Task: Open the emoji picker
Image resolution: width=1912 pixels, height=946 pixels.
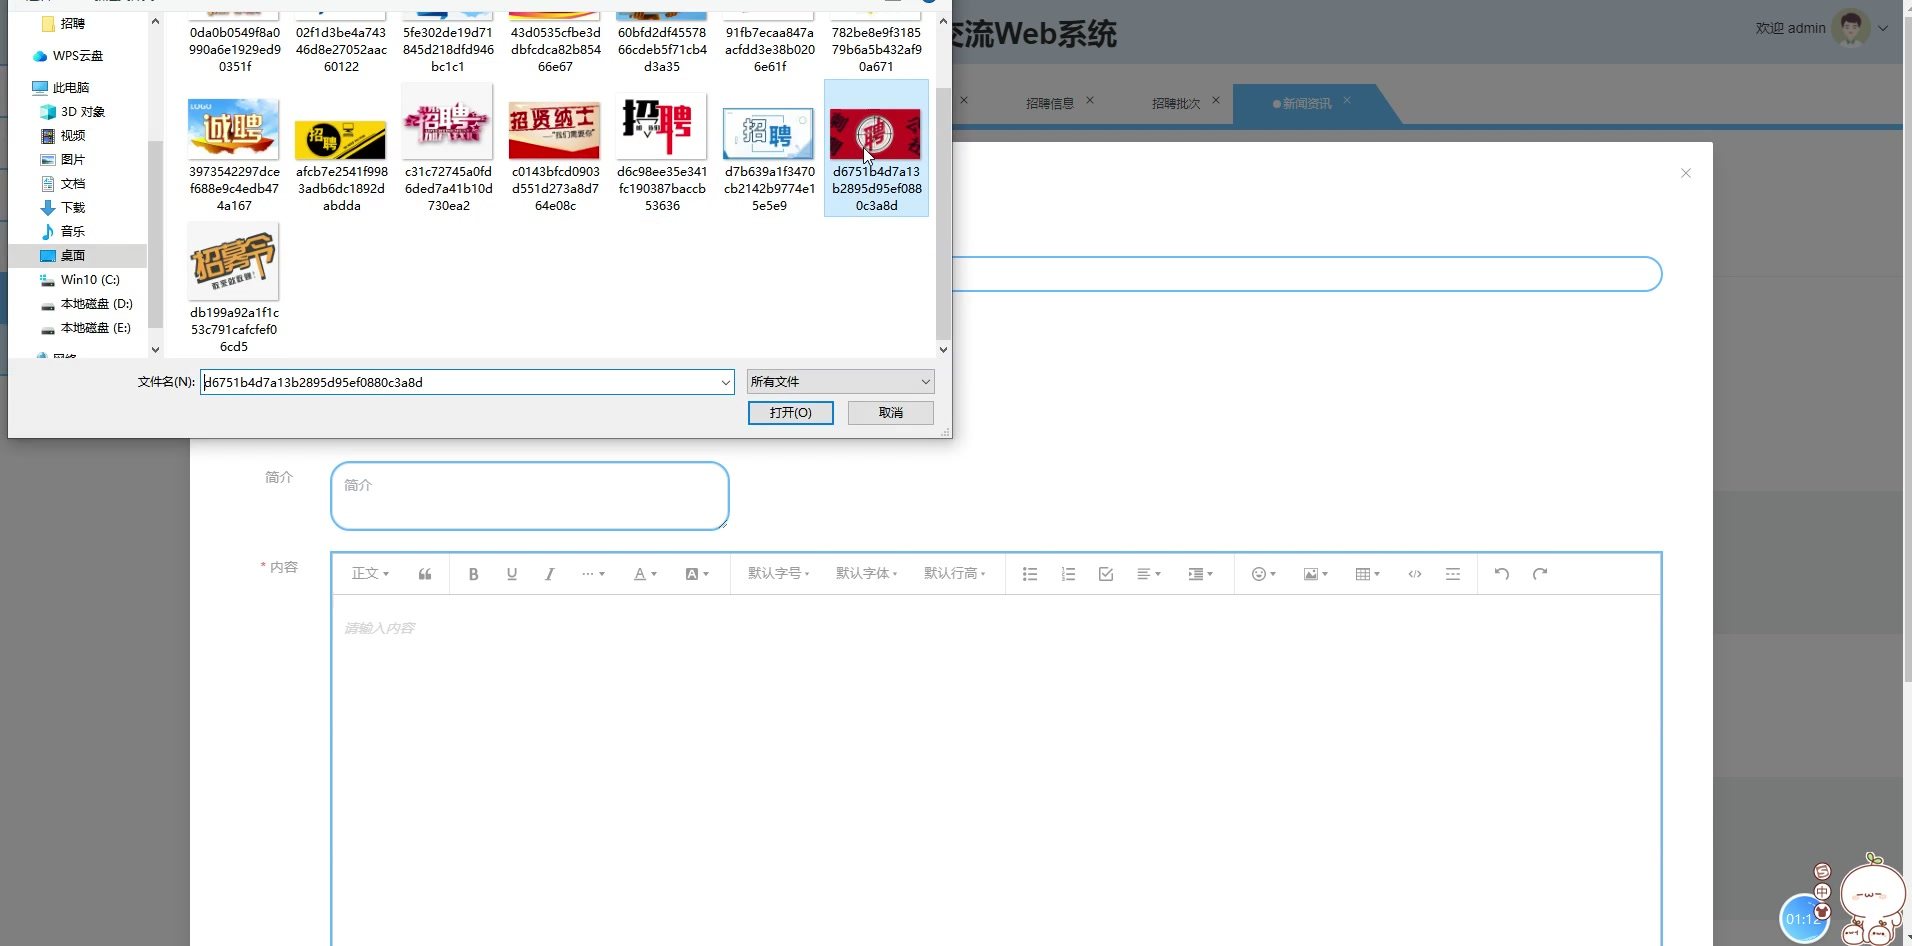Action: click(1264, 574)
